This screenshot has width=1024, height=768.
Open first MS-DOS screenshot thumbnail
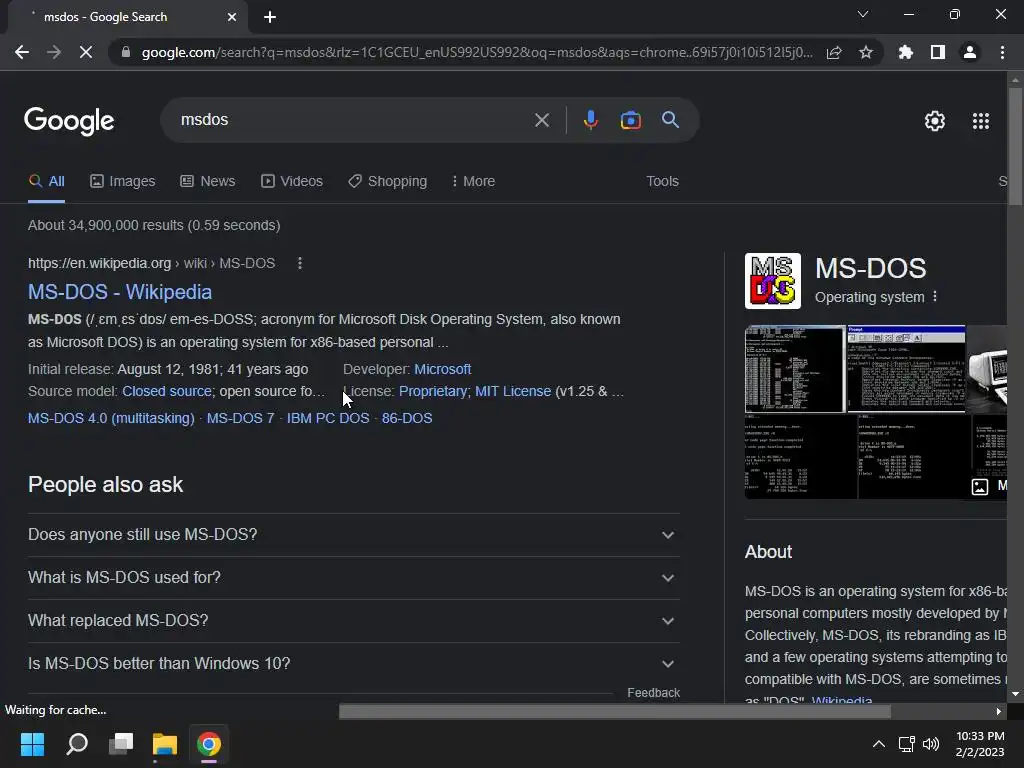pos(795,369)
